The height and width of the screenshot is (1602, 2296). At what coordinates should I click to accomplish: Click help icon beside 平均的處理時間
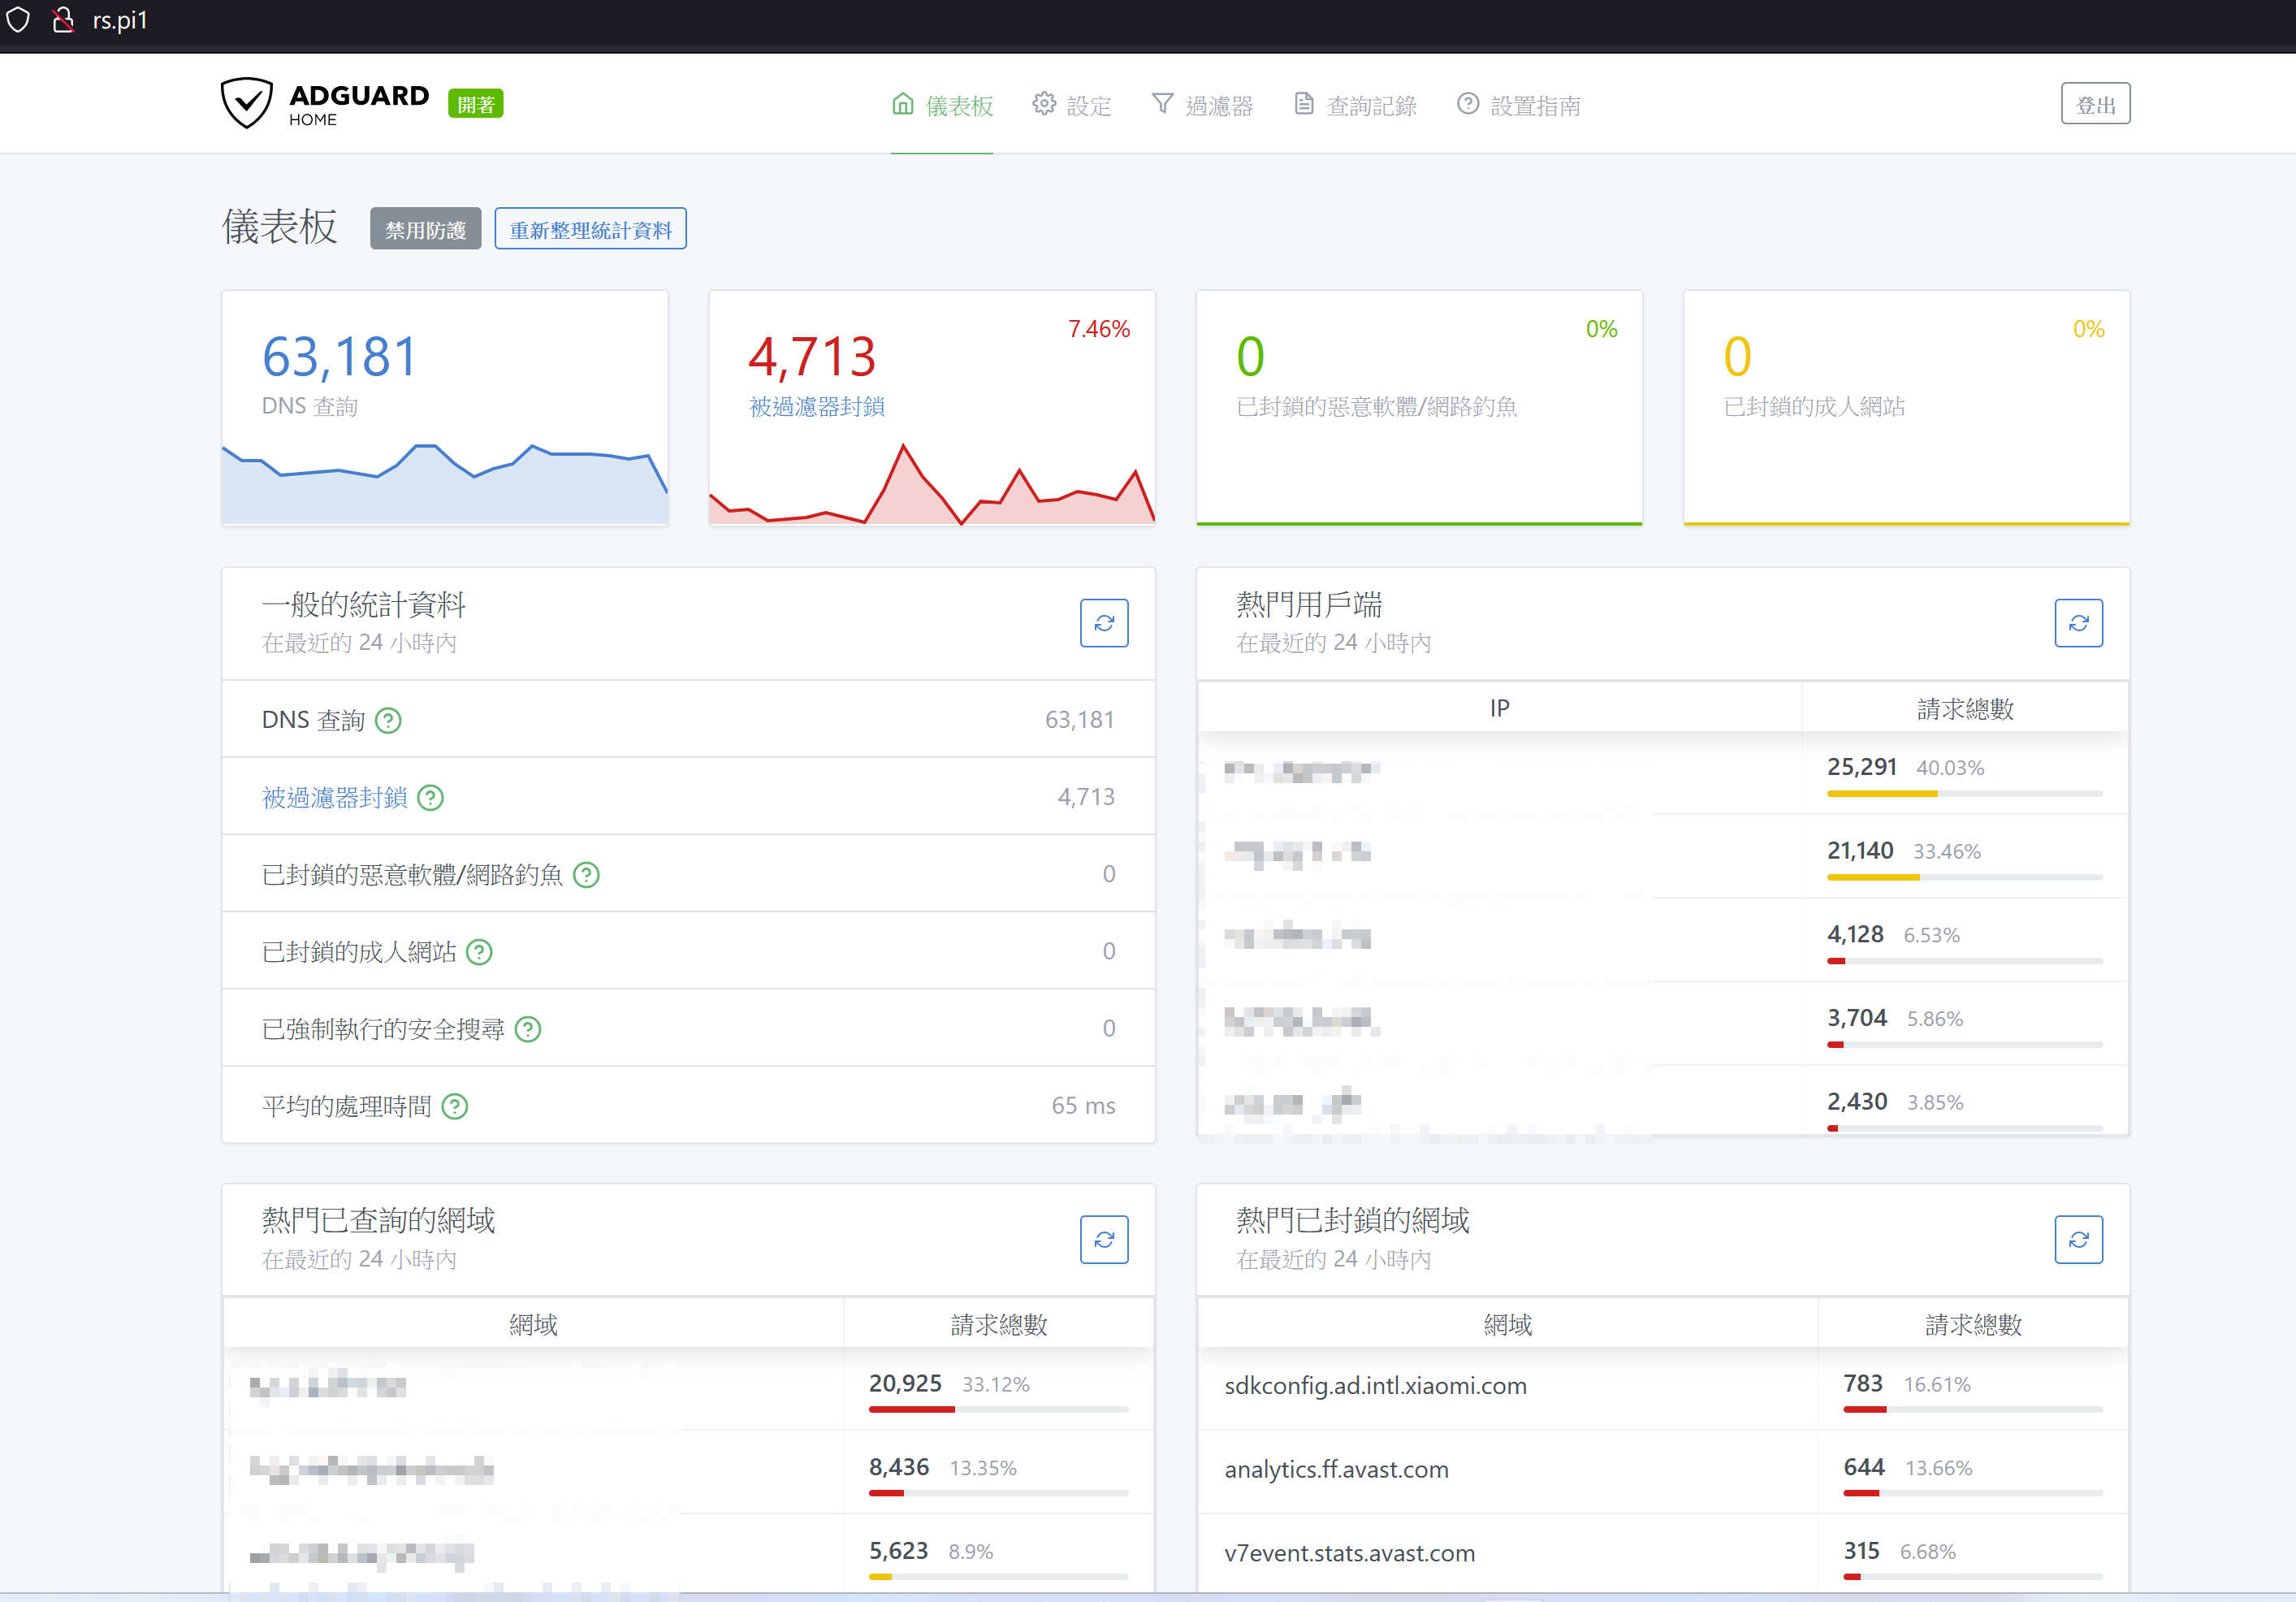(455, 1106)
